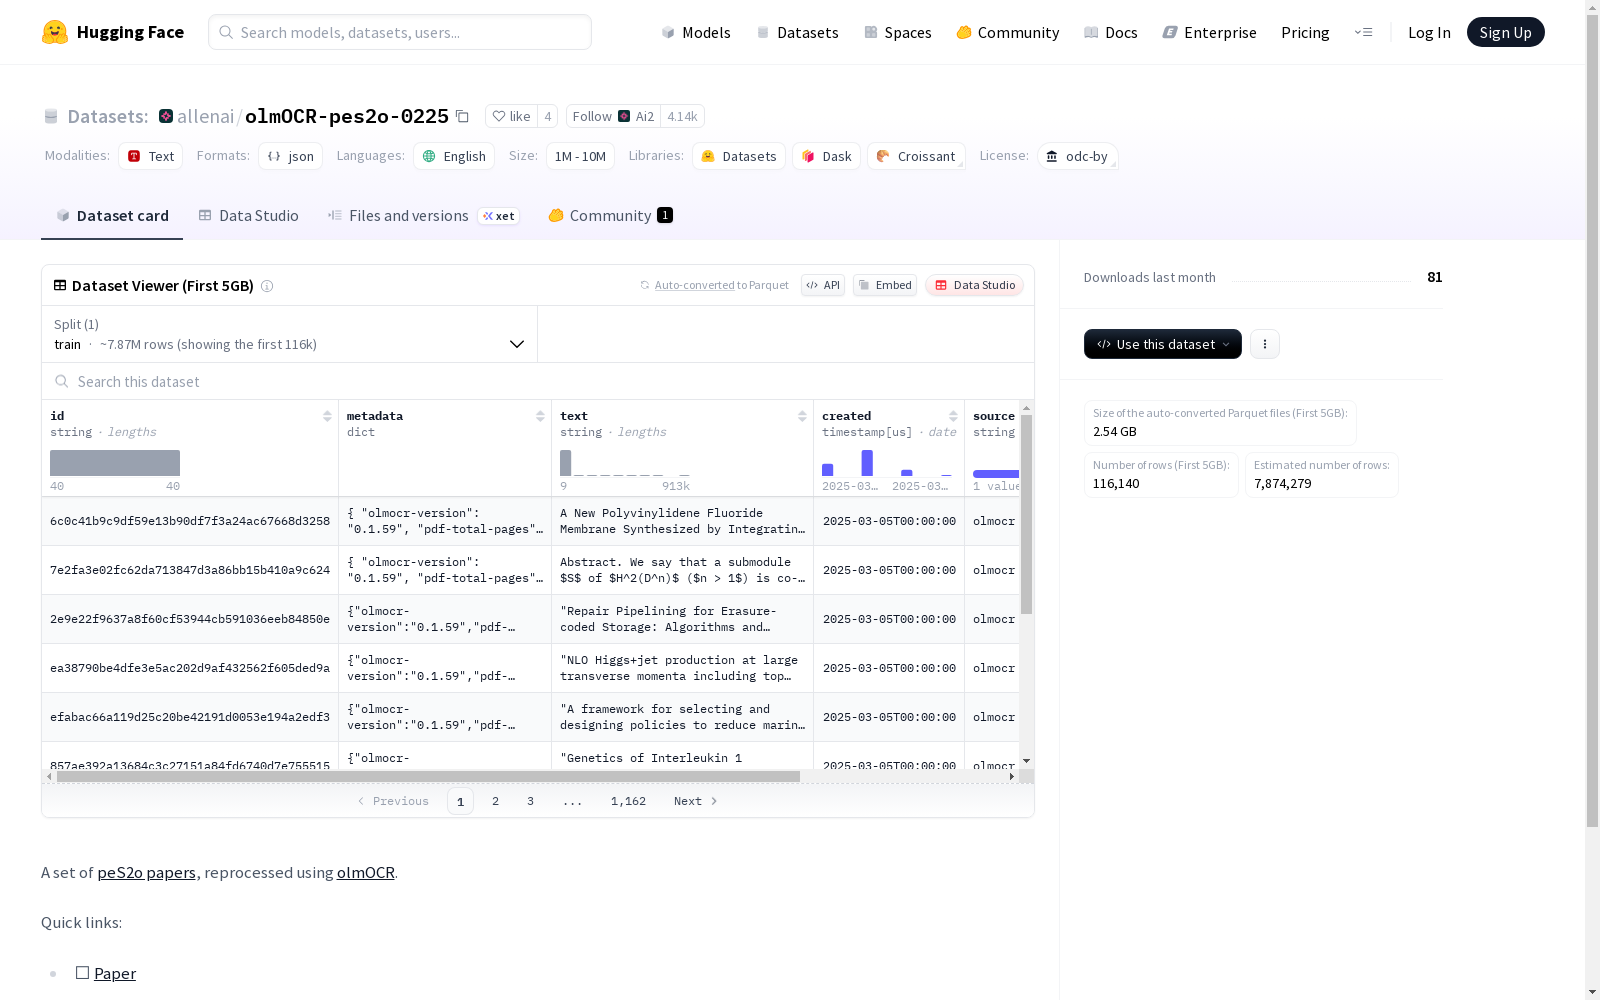Click the id length histogram bar

point(115,463)
